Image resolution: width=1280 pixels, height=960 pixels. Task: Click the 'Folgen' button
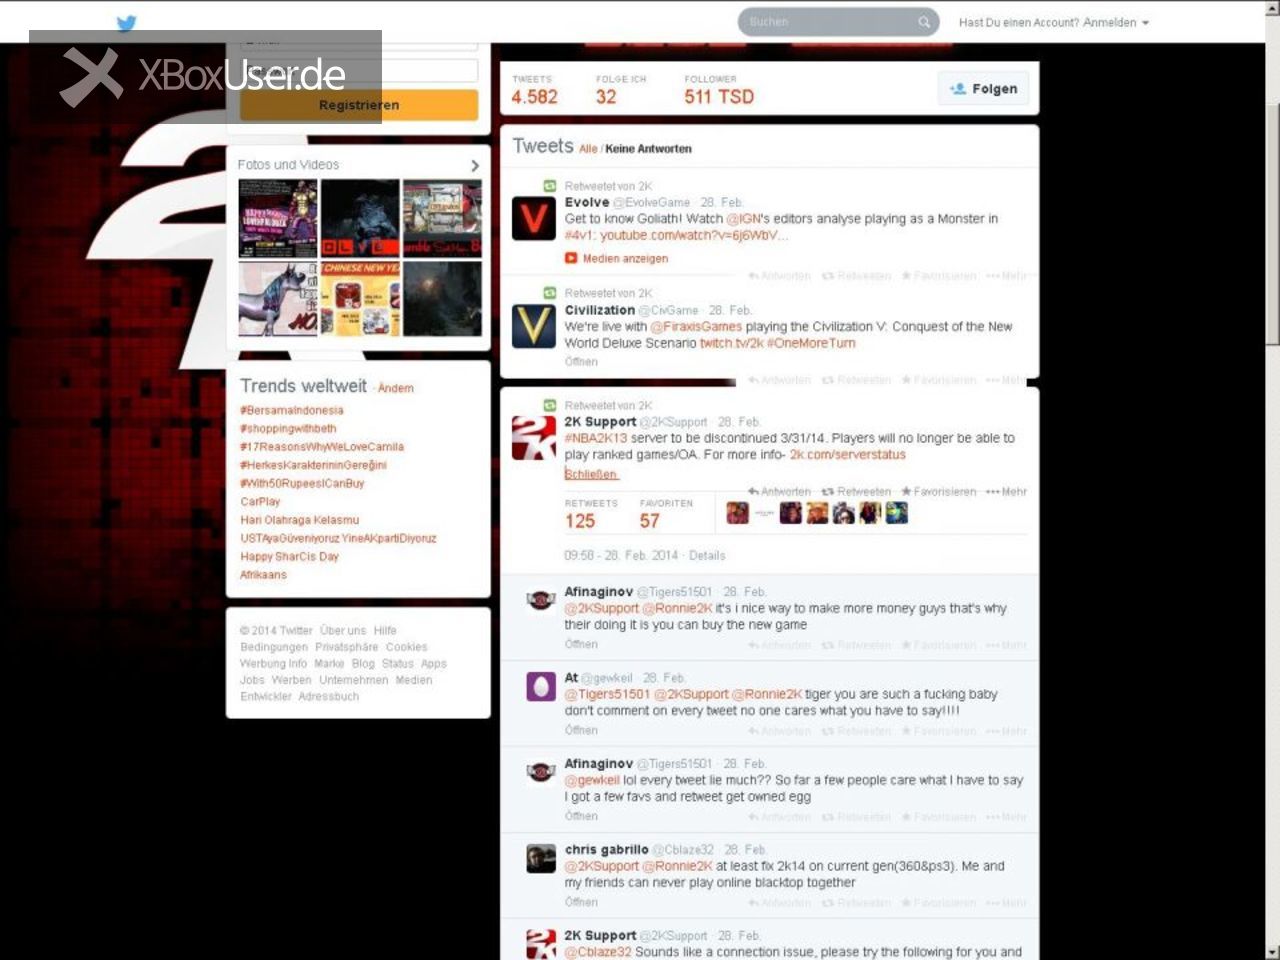point(983,89)
